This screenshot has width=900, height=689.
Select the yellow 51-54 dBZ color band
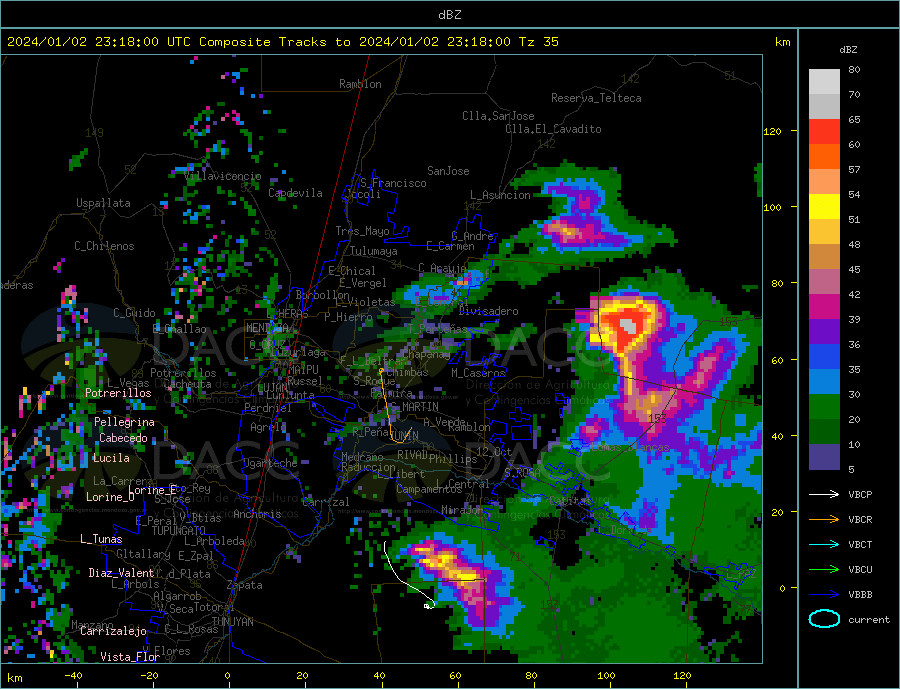coord(824,207)
